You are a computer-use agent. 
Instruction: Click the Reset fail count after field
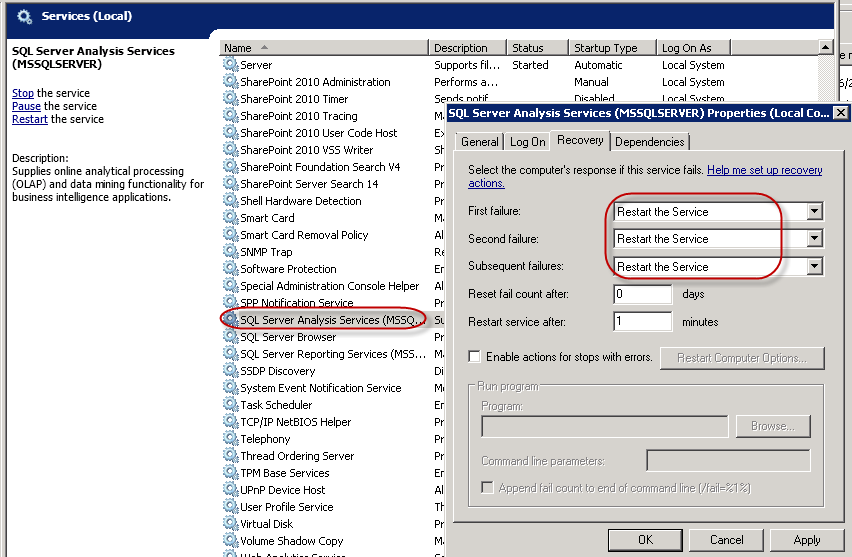click(642, 294)
